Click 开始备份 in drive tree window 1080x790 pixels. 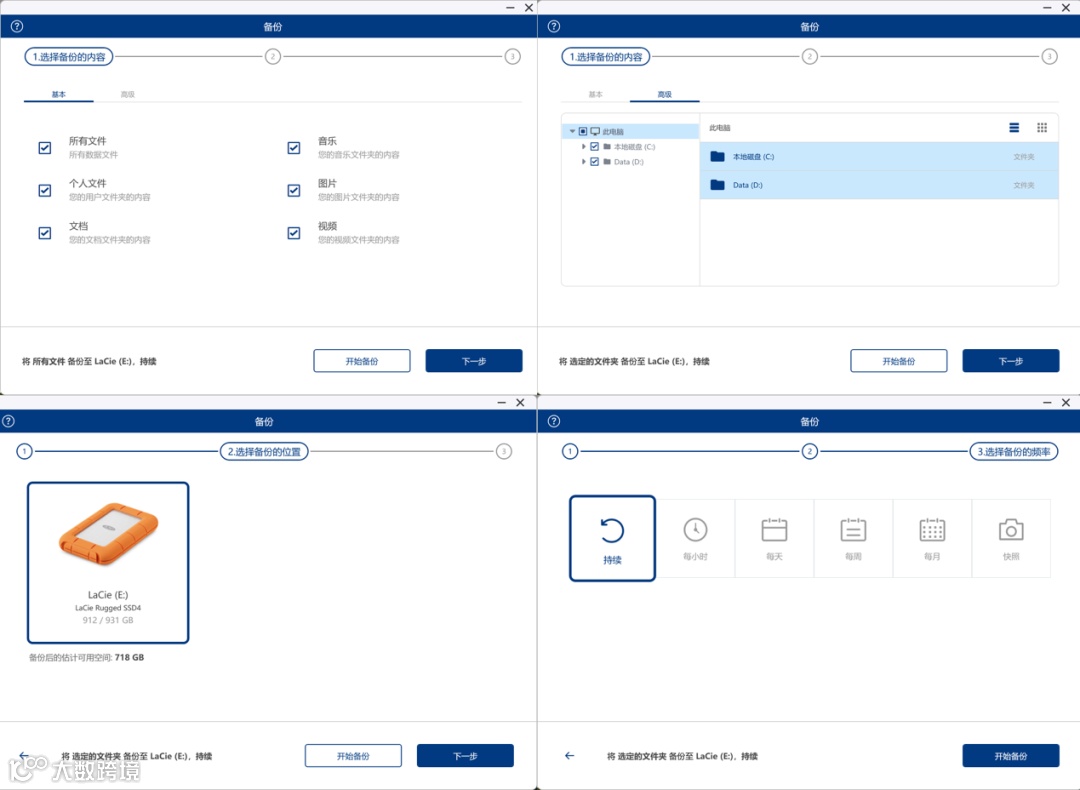[x=899, y=361]
